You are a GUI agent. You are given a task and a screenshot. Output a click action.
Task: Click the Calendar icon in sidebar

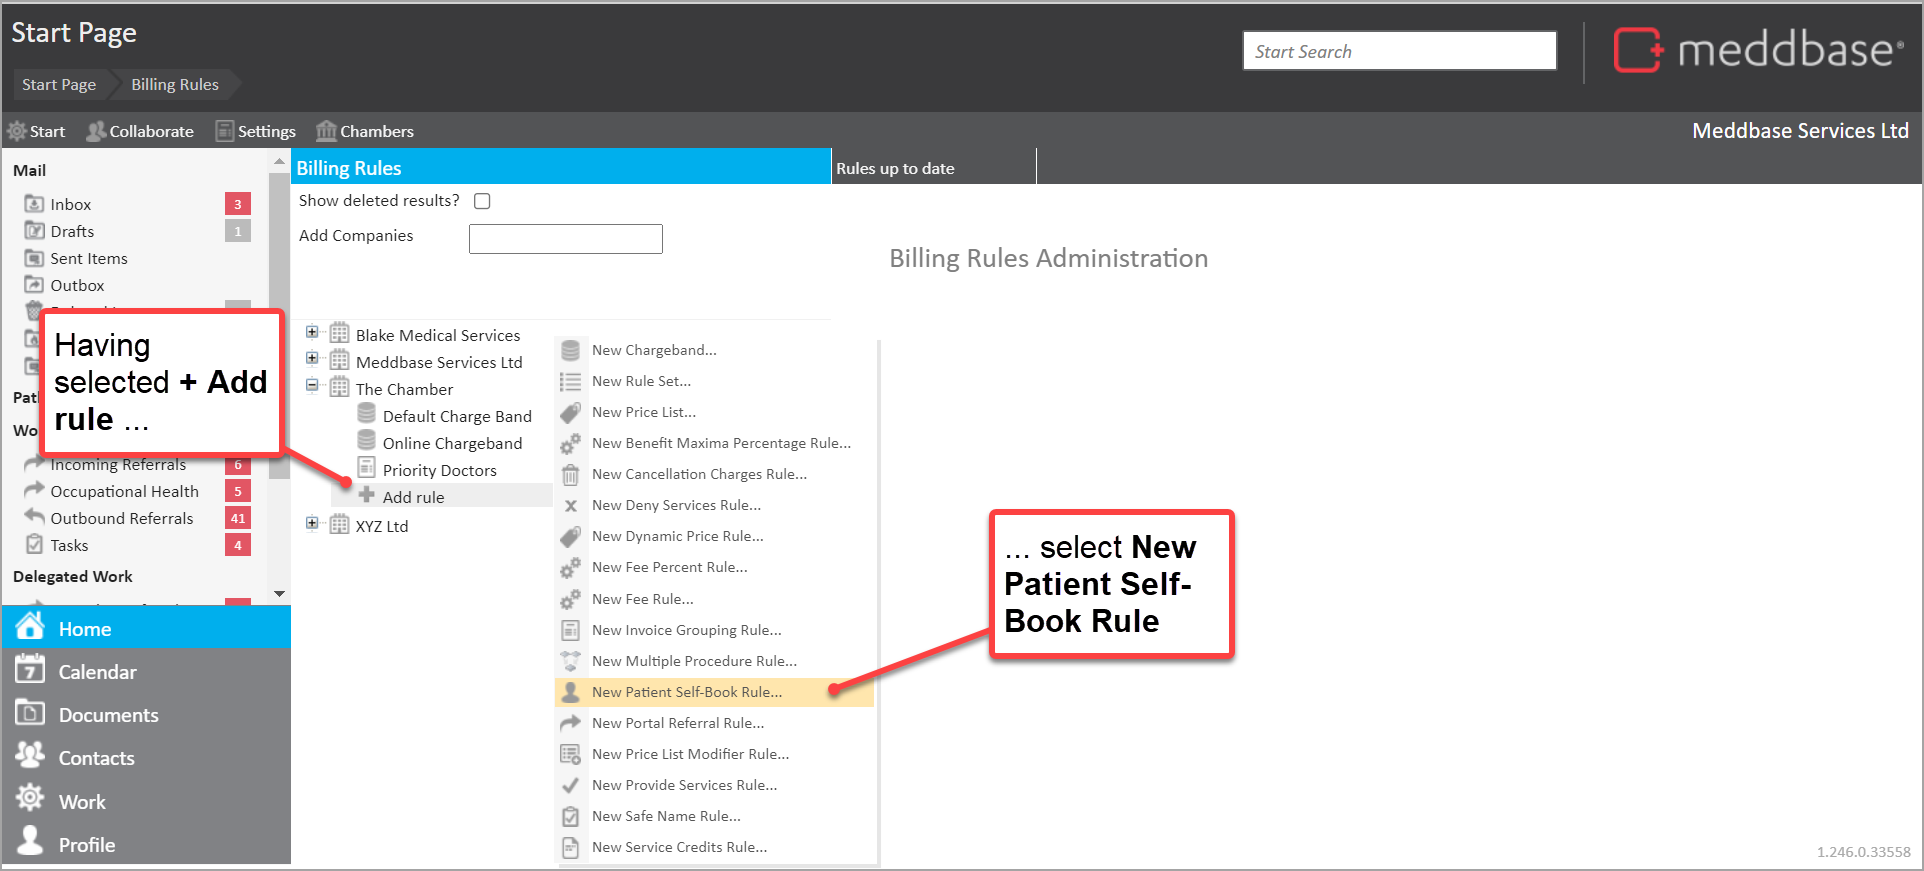click(30, 671)
